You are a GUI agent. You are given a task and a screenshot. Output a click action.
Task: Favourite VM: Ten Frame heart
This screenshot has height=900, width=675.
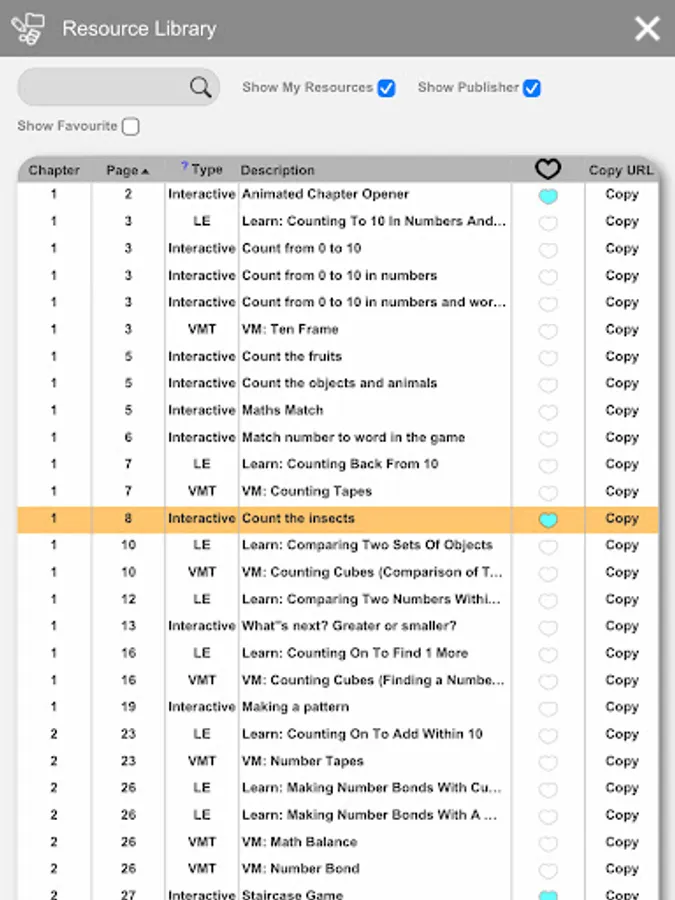tap(548, 331)
